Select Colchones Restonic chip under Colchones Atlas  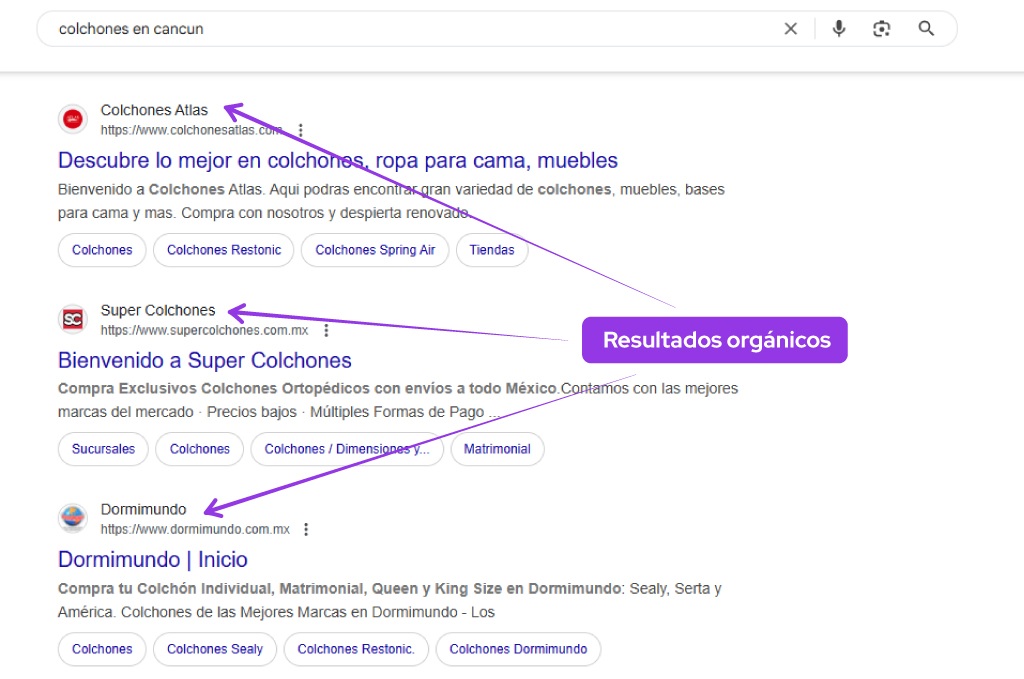coord(224,250)
